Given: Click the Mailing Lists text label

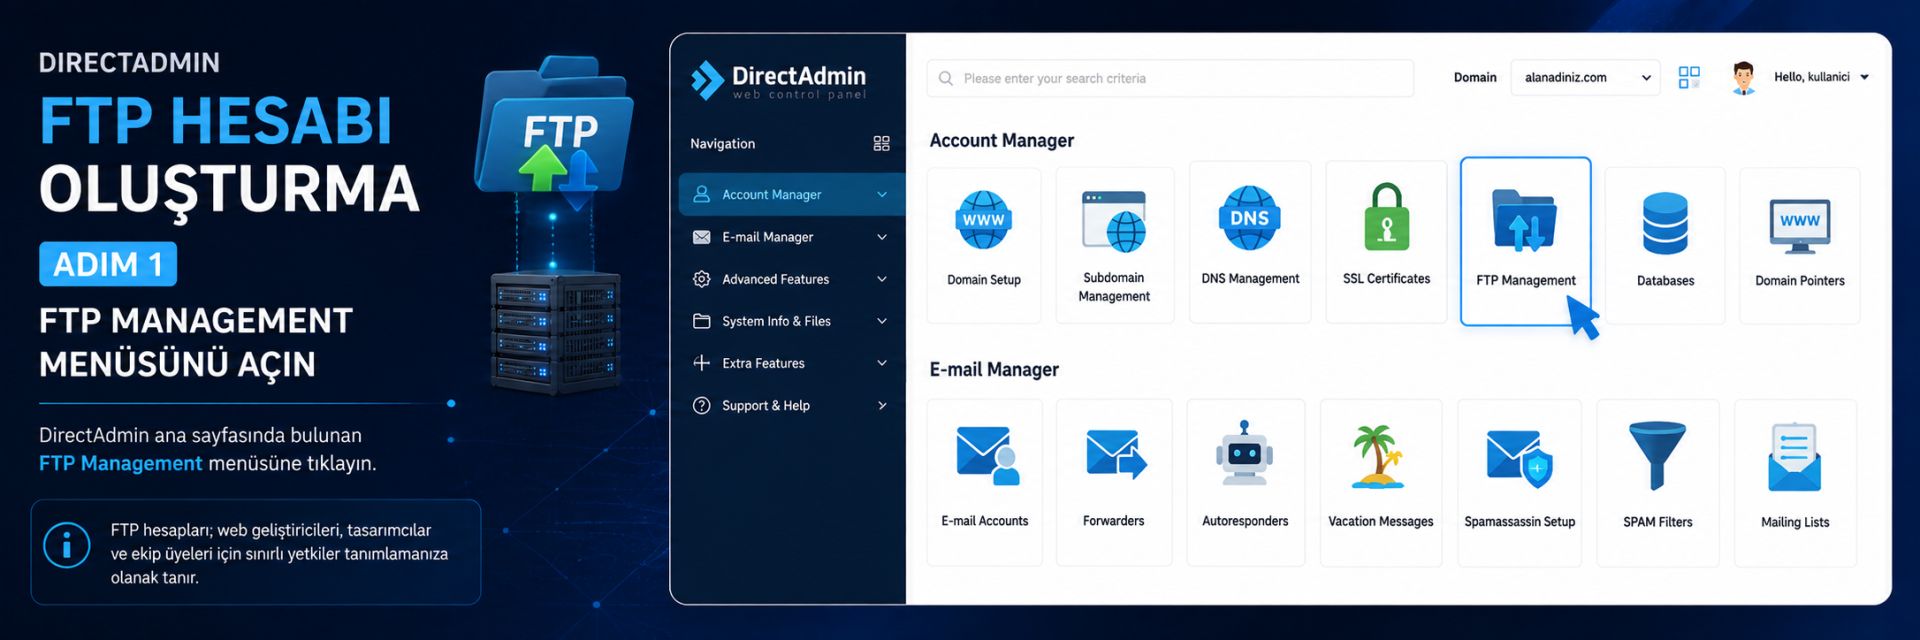Looking at the screenshot, I should coord(1795,522).
